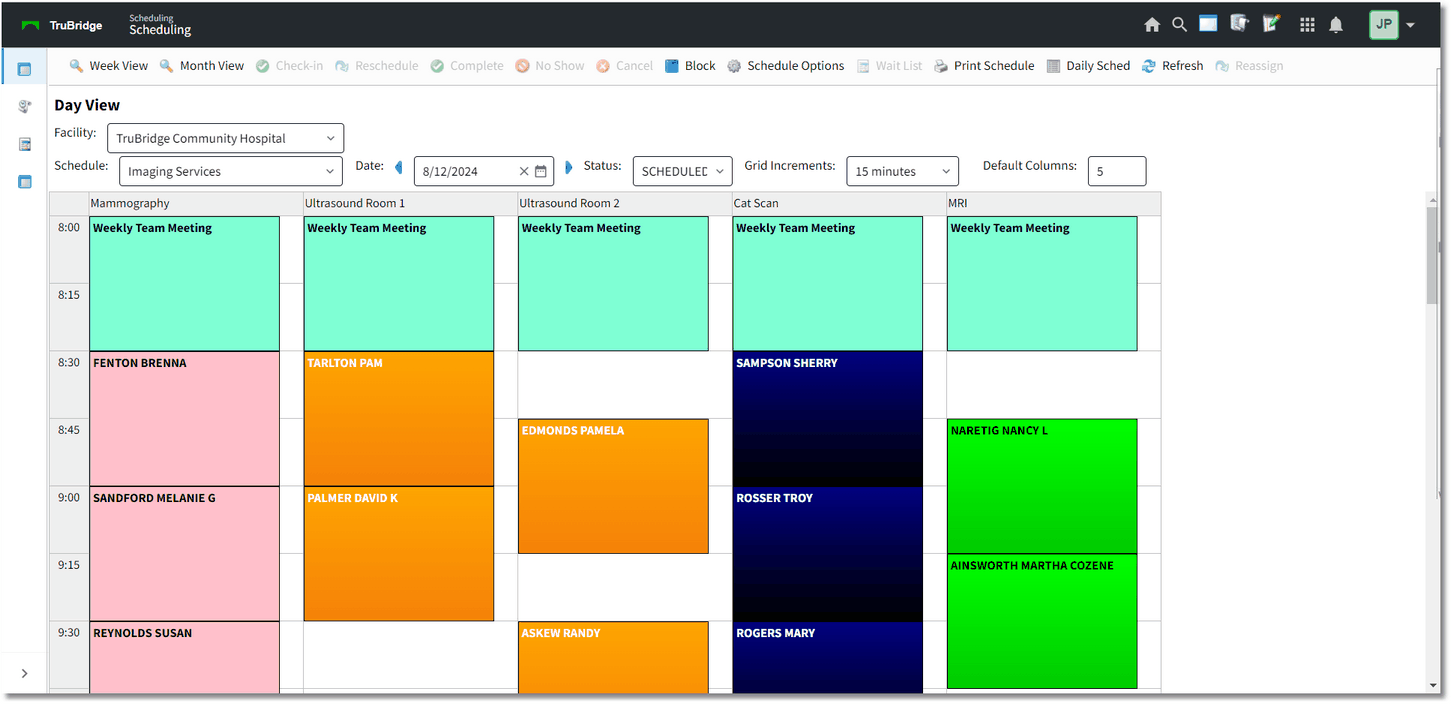Select the FENTON BRENNA appointment
Screen dimensions: 1451x704
click(x=184, y=418)
